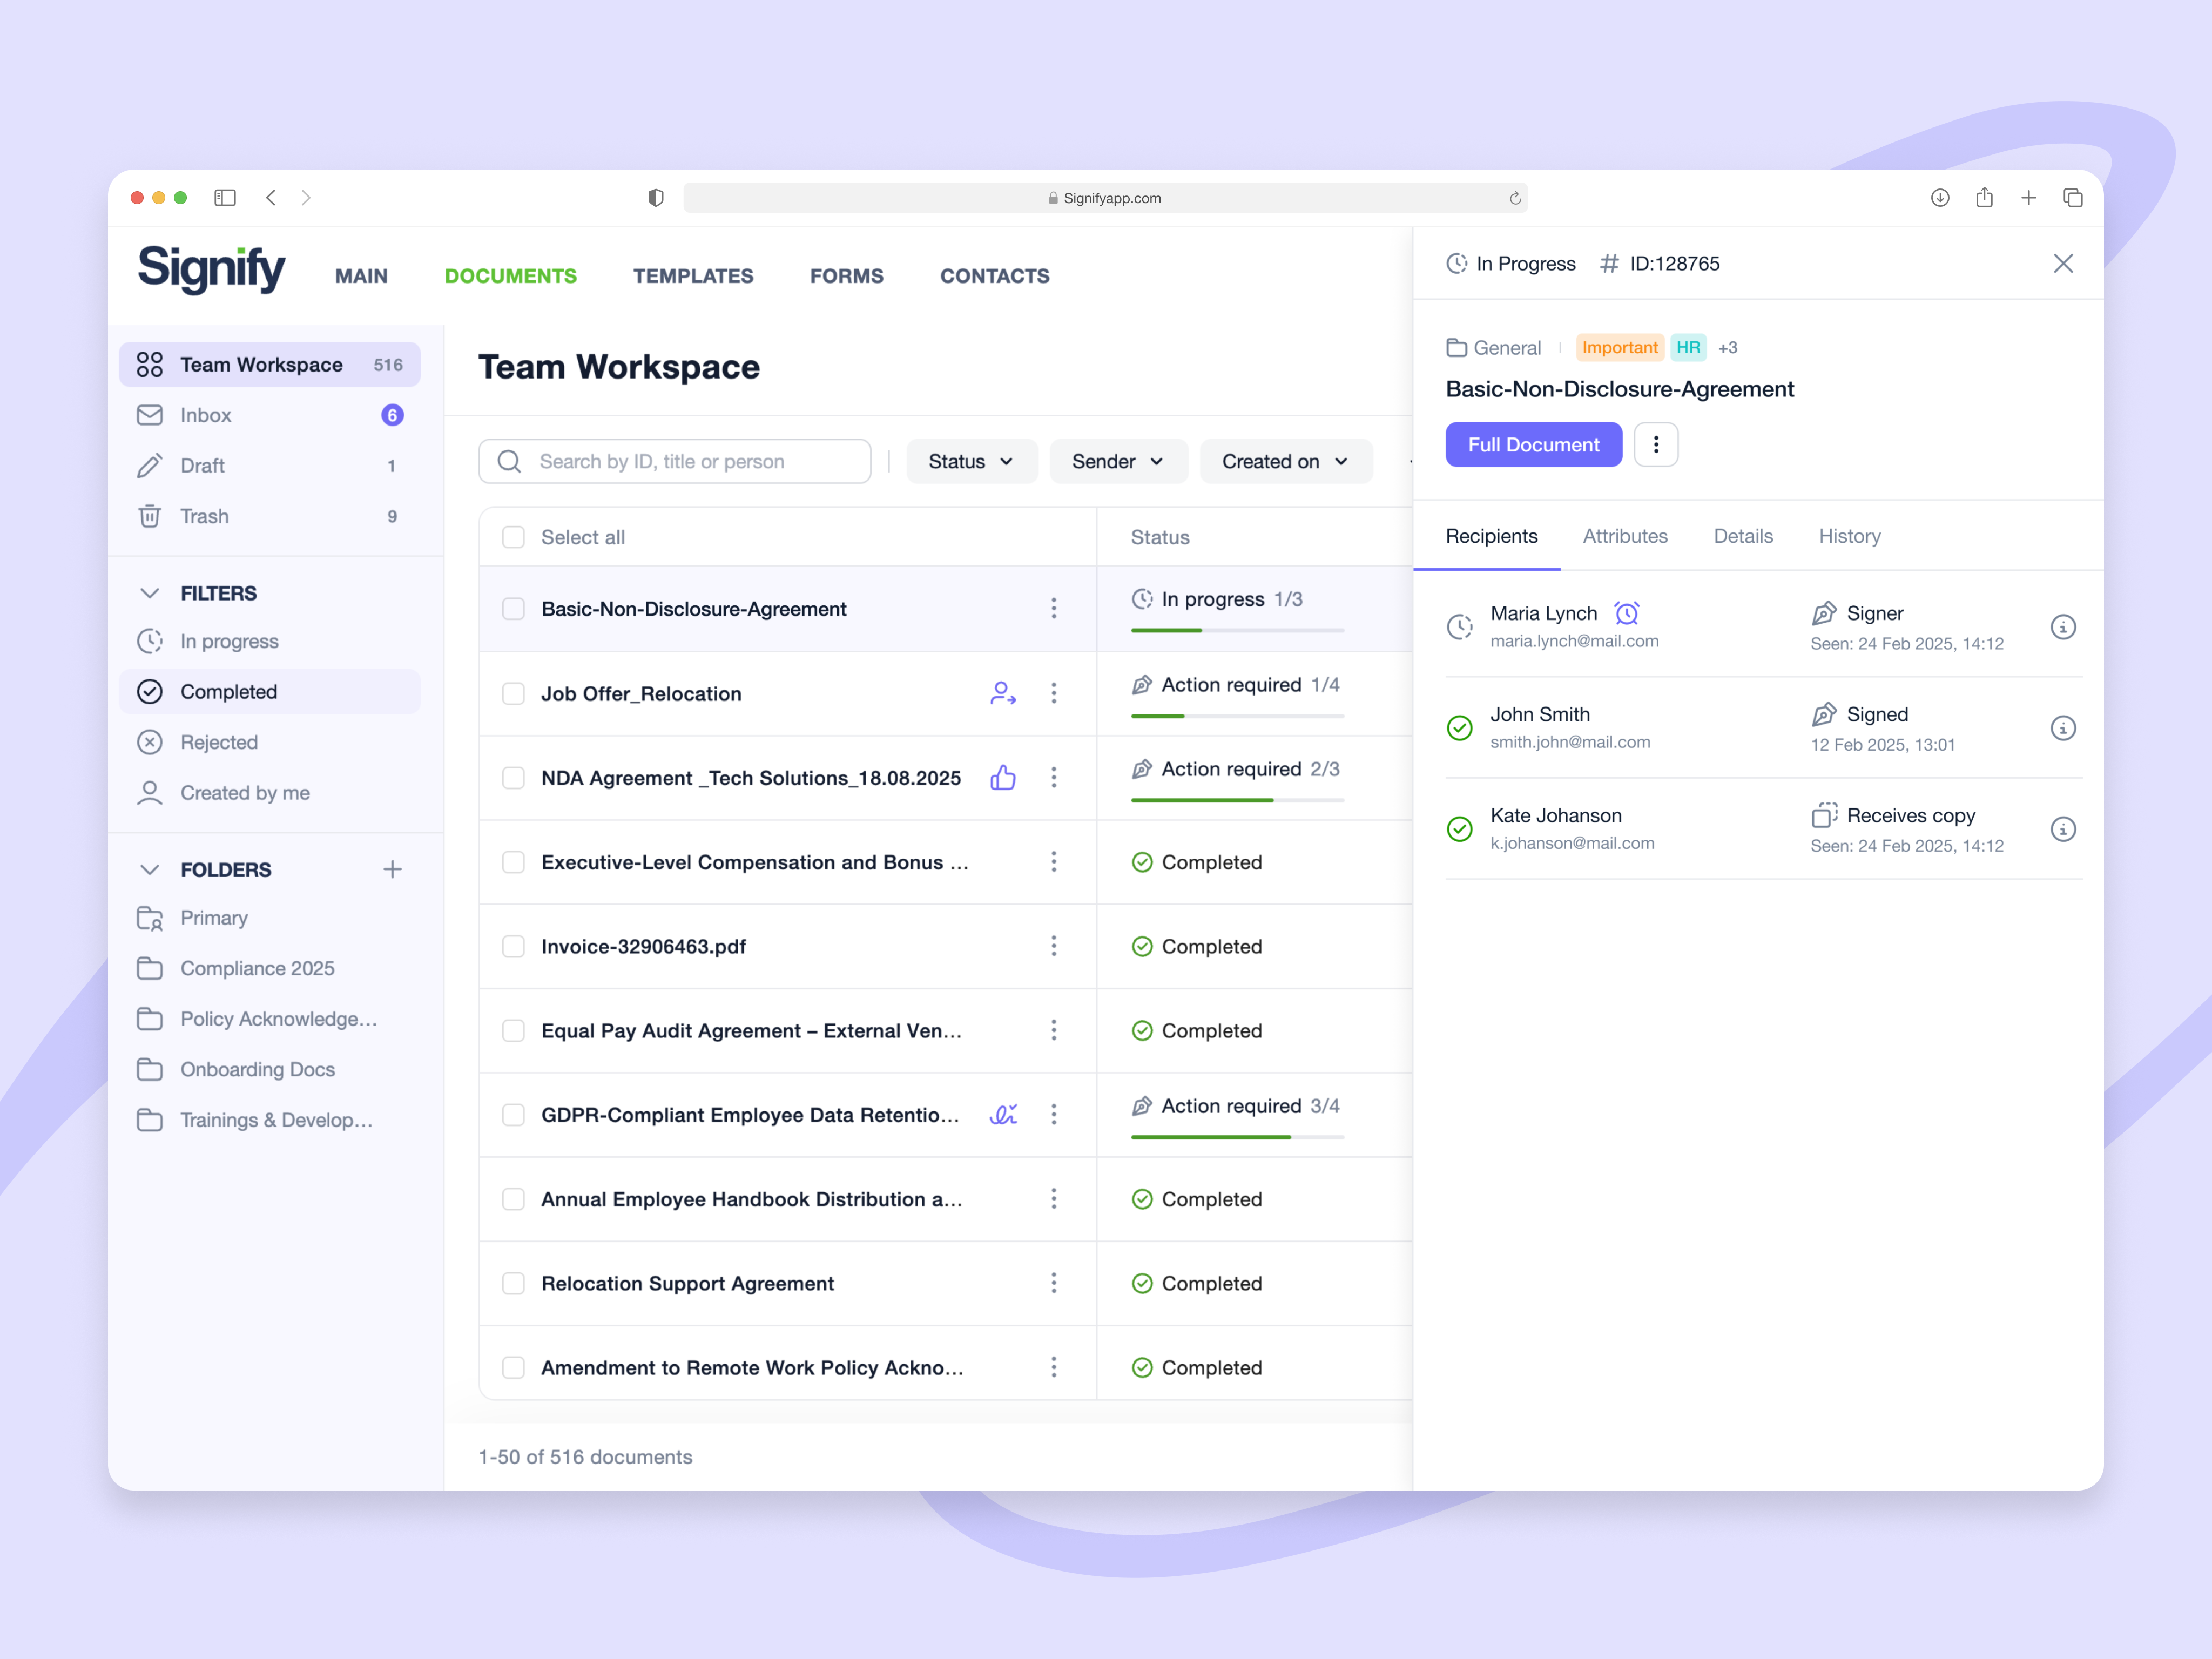Click thumbs-up icon on NDA Agreement row

coord(1003,778)
